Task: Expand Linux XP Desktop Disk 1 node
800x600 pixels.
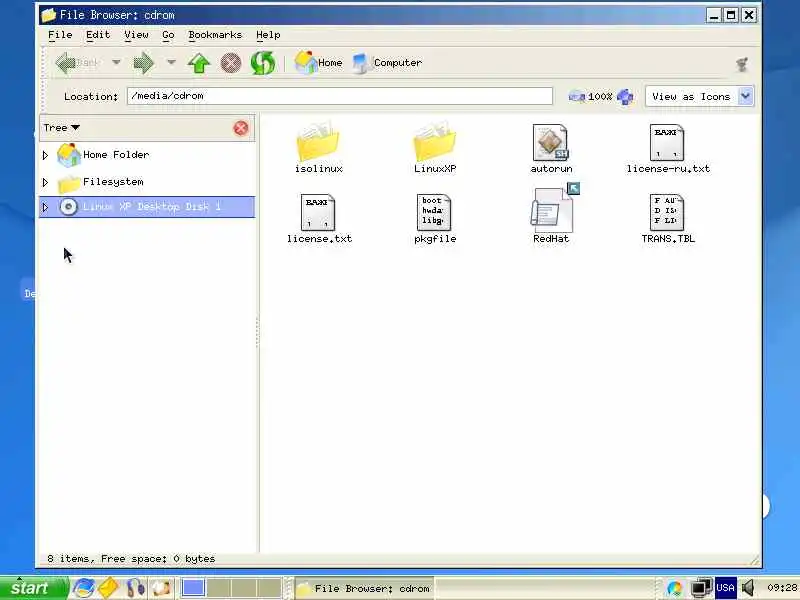Action: point(45,207)
